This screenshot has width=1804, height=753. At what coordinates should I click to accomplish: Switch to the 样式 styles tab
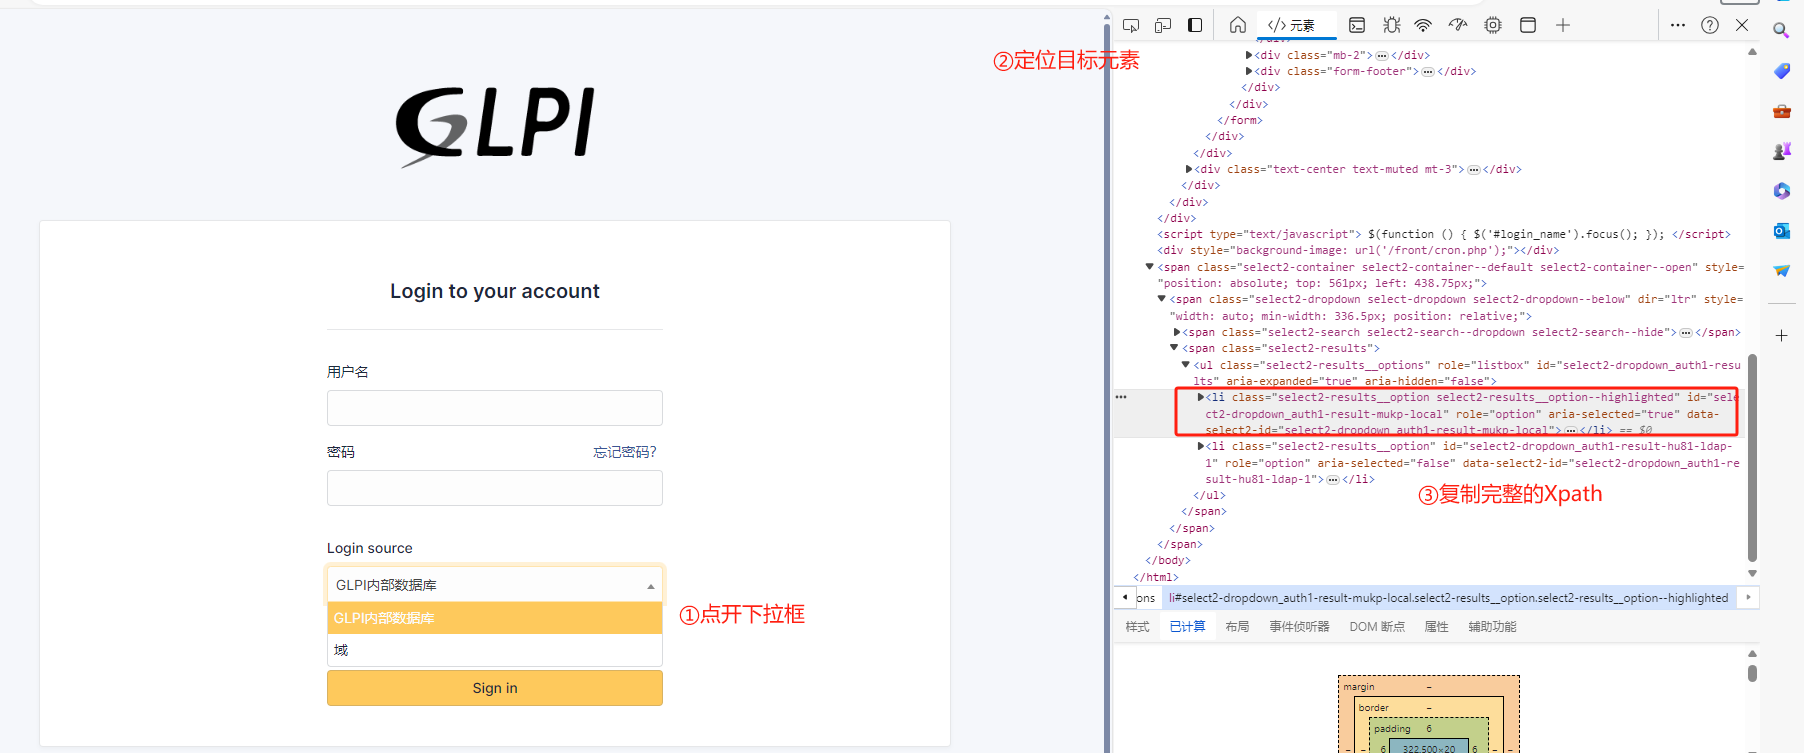[x=1137, y=627]
